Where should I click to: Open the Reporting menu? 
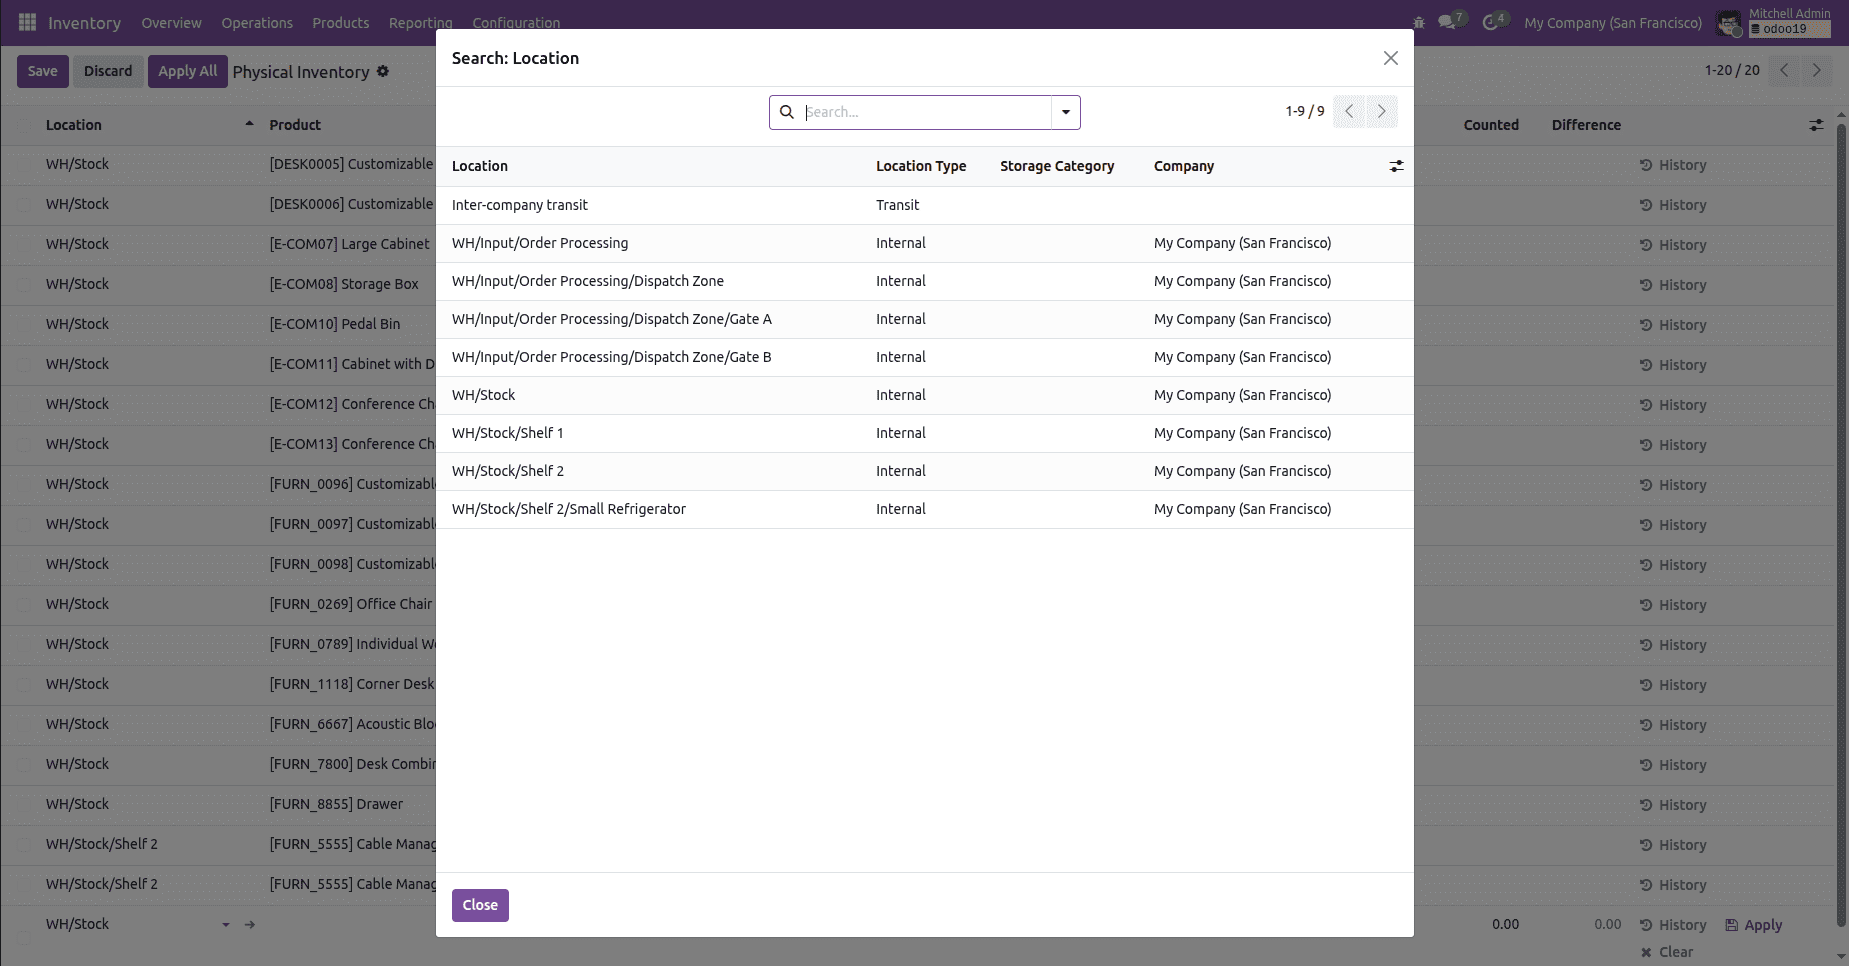click(x=420, y=23)
